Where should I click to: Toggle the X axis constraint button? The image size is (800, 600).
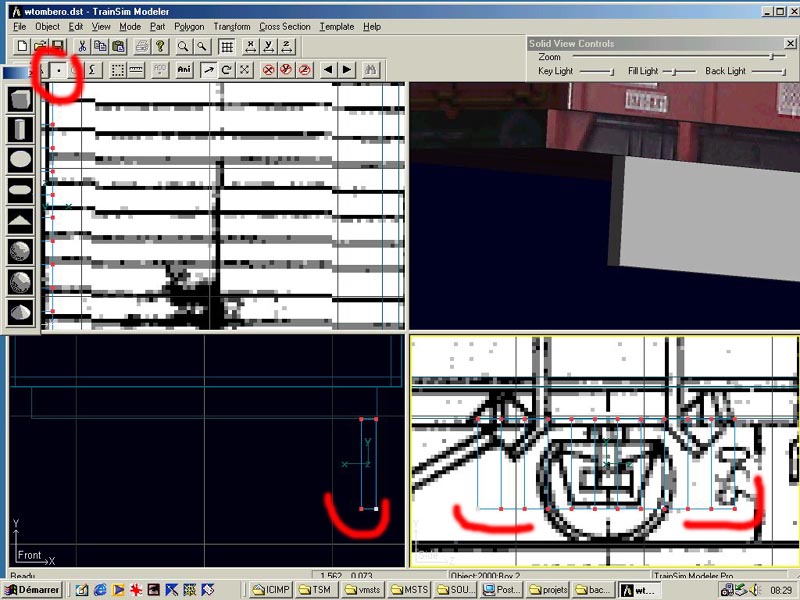pos(249,46)
